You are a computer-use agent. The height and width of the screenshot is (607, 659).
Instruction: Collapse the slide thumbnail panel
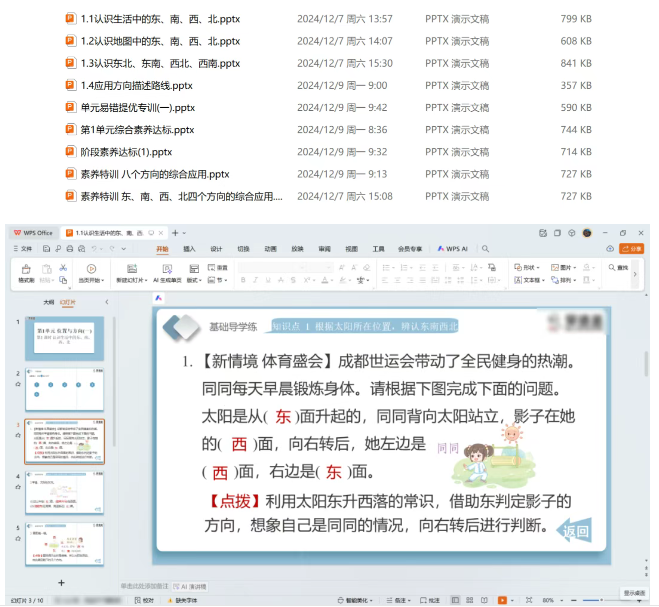(x=107, y=302)
